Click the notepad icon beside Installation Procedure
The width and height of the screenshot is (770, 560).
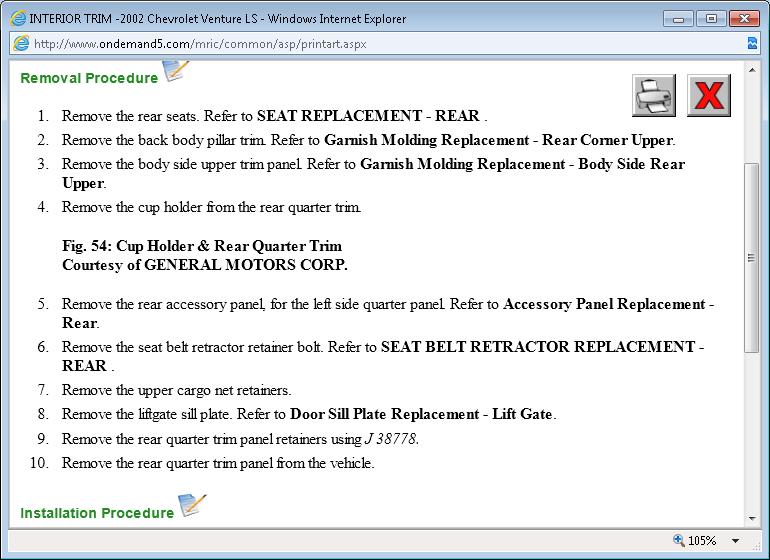192,505
